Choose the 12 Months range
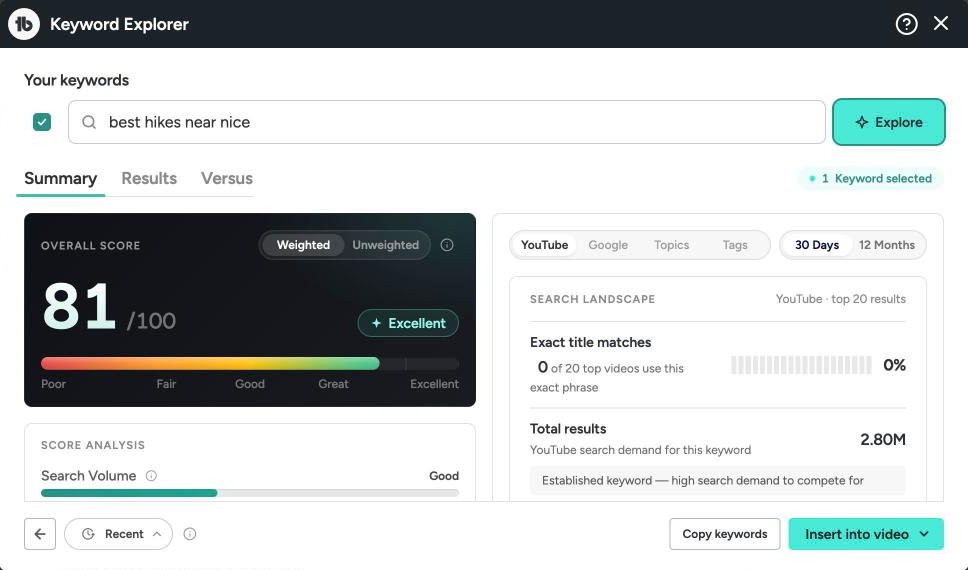Screen dimensions: 968x570 [x=887, y=245]
